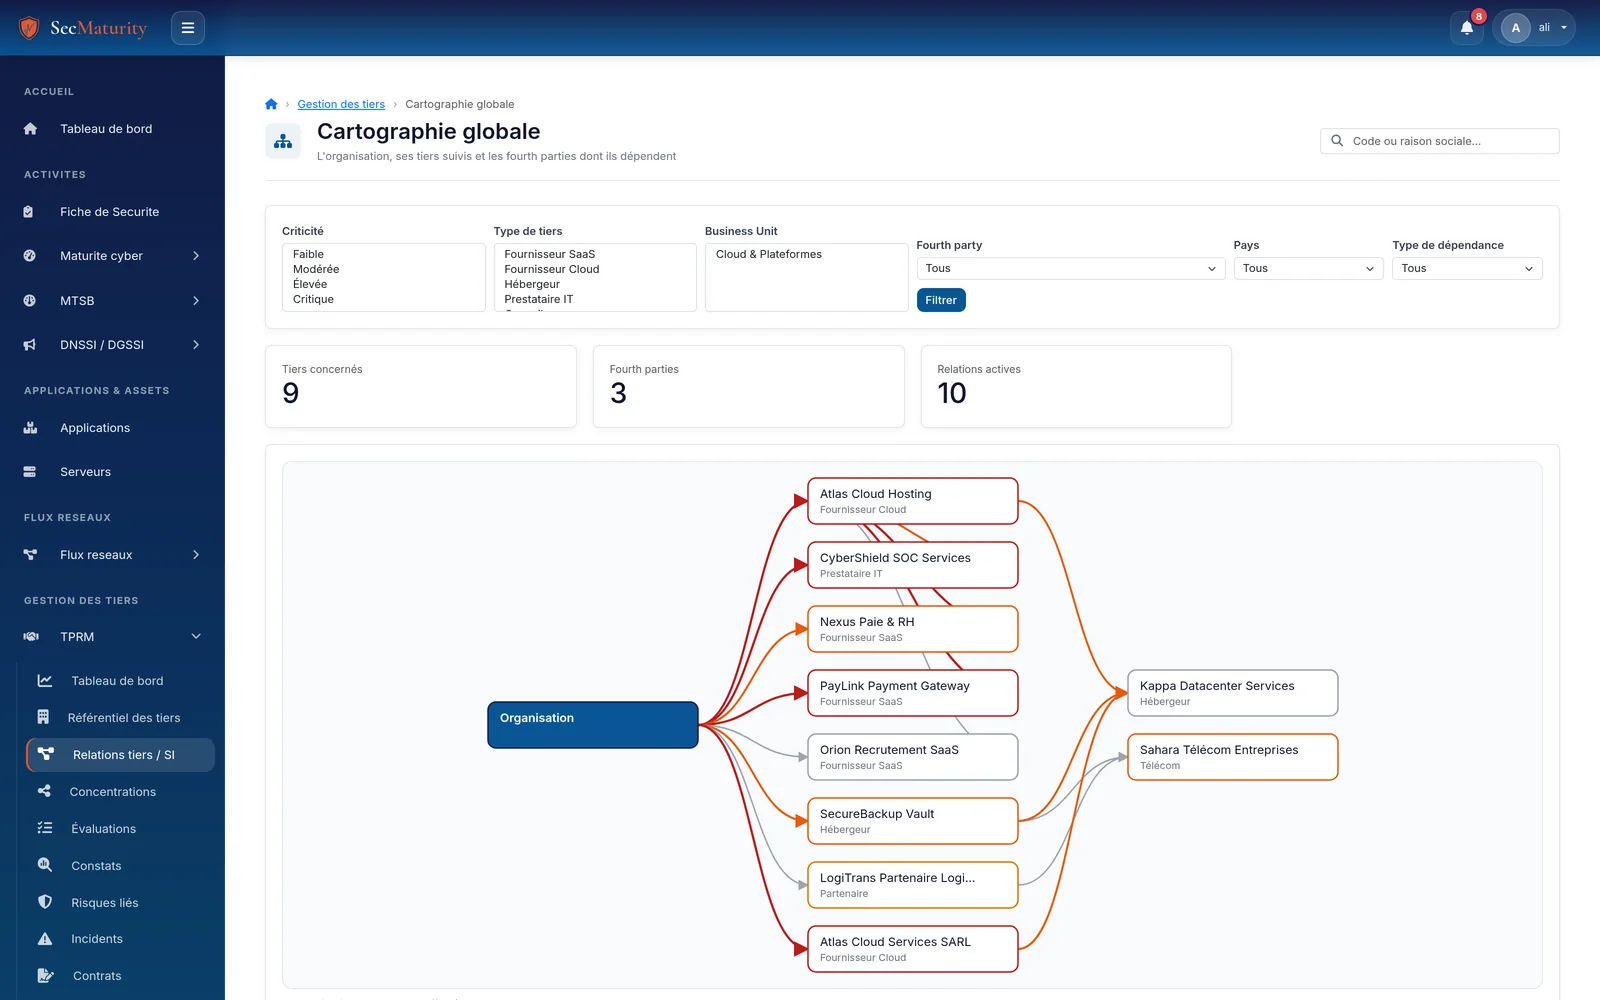Click the Concentrations share icon in sidebar
Viewport: 1600px width, 1000px height.
[44, 791]
